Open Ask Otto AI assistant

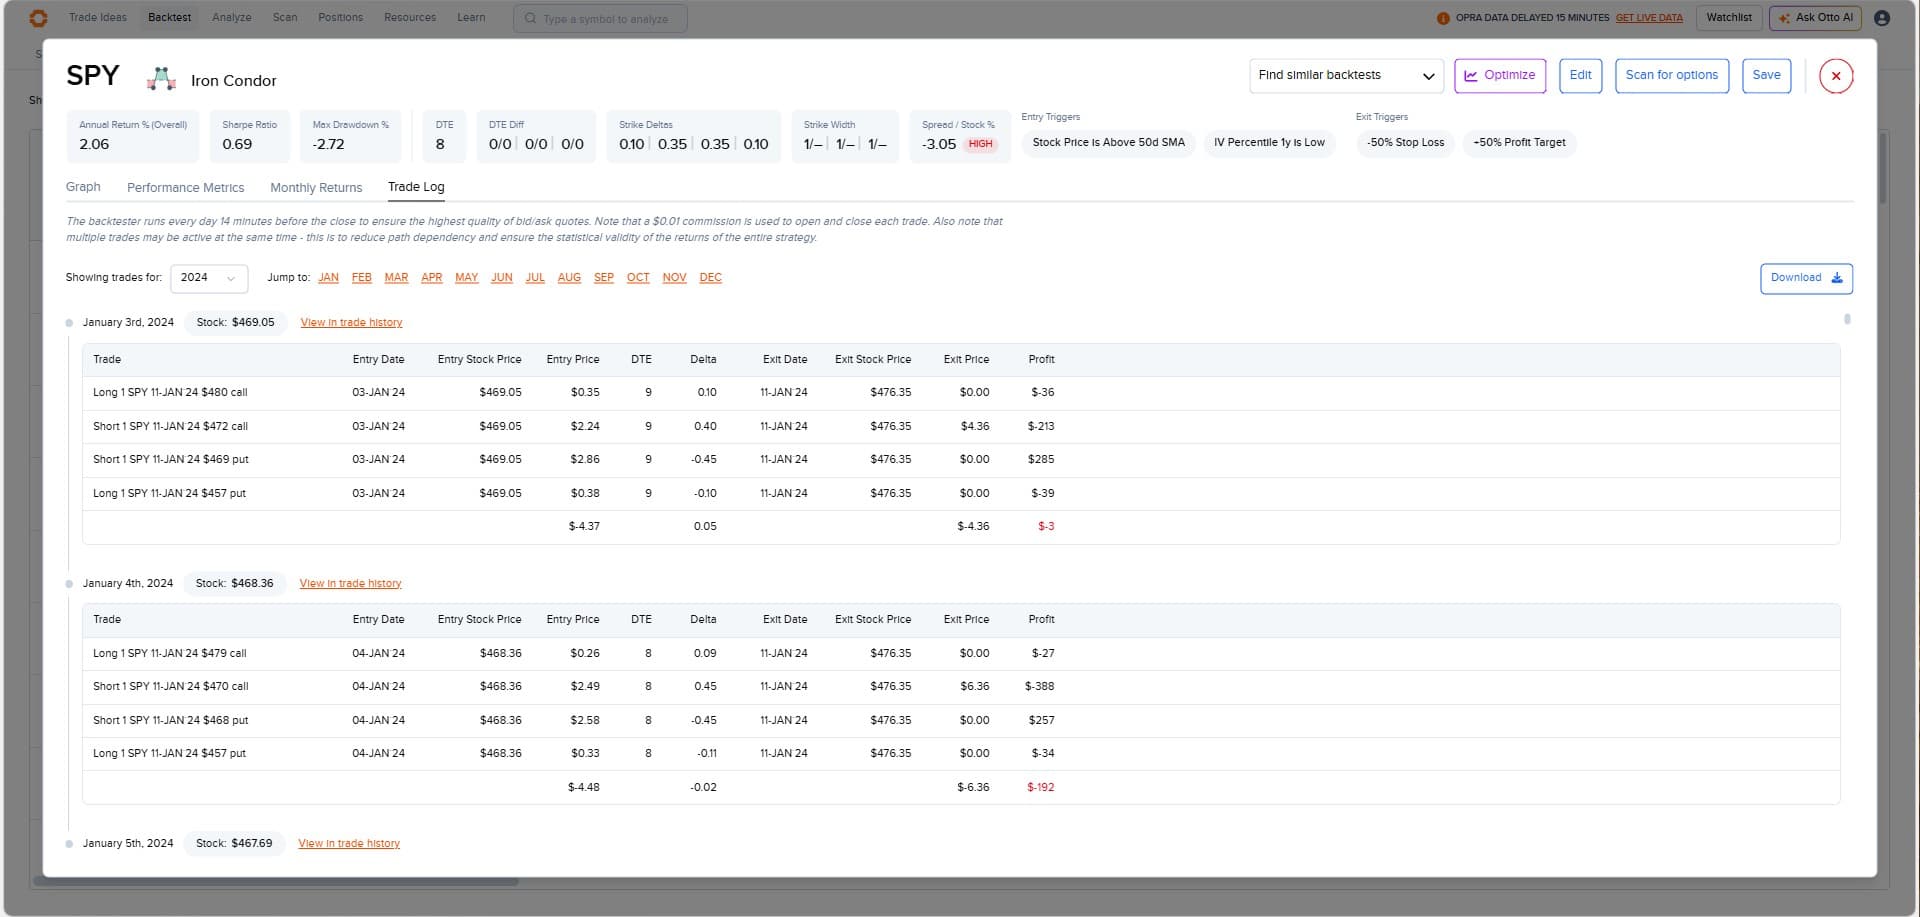point(1814,18)
